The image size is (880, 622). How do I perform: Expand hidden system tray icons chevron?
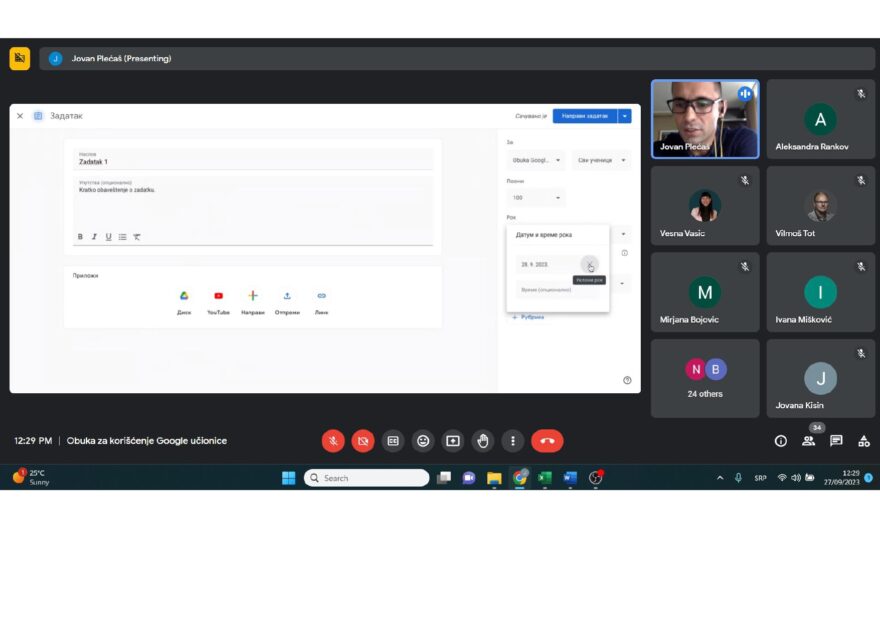pos(720,478)
